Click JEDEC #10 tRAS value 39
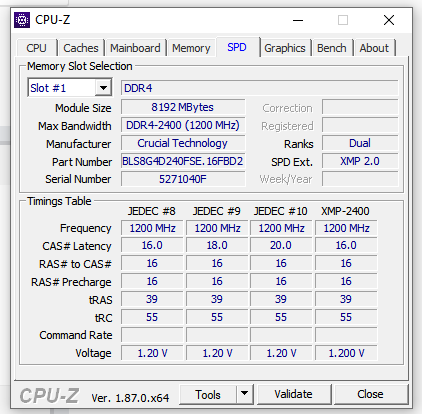The image size is (422, 414). pos(281,299)
